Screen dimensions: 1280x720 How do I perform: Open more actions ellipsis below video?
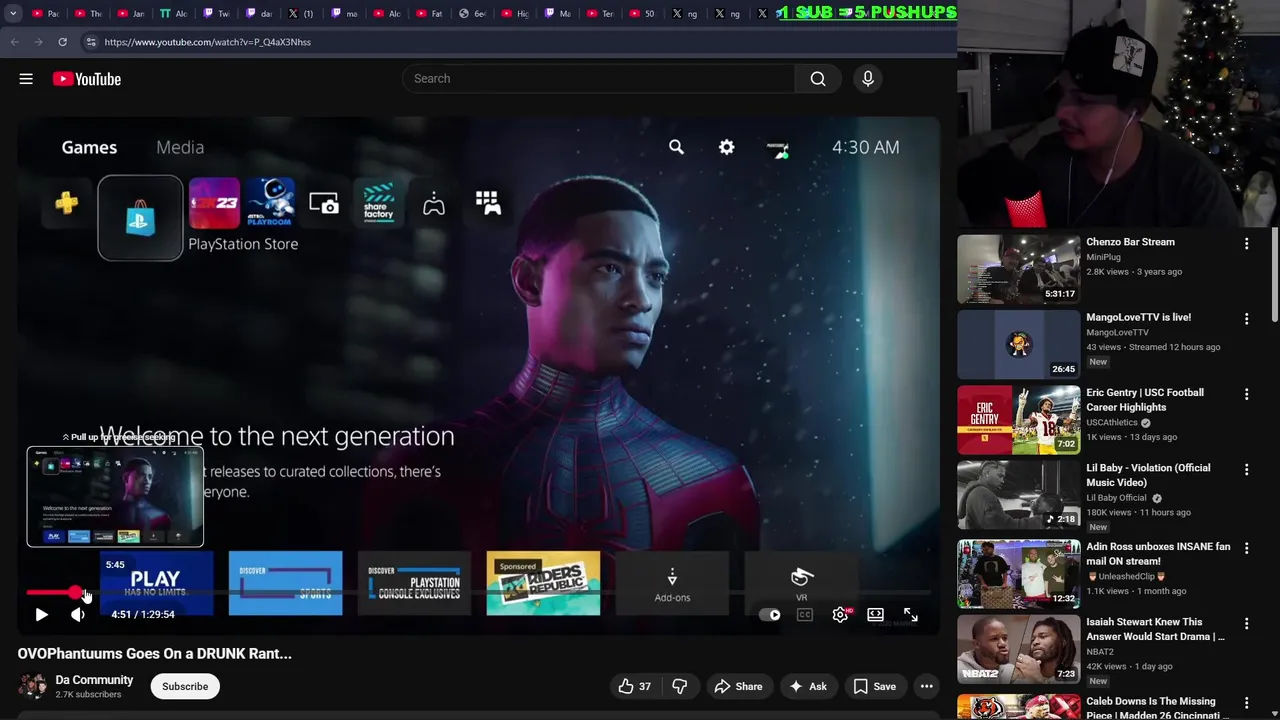pyautogui.click(x=927, y=687)
